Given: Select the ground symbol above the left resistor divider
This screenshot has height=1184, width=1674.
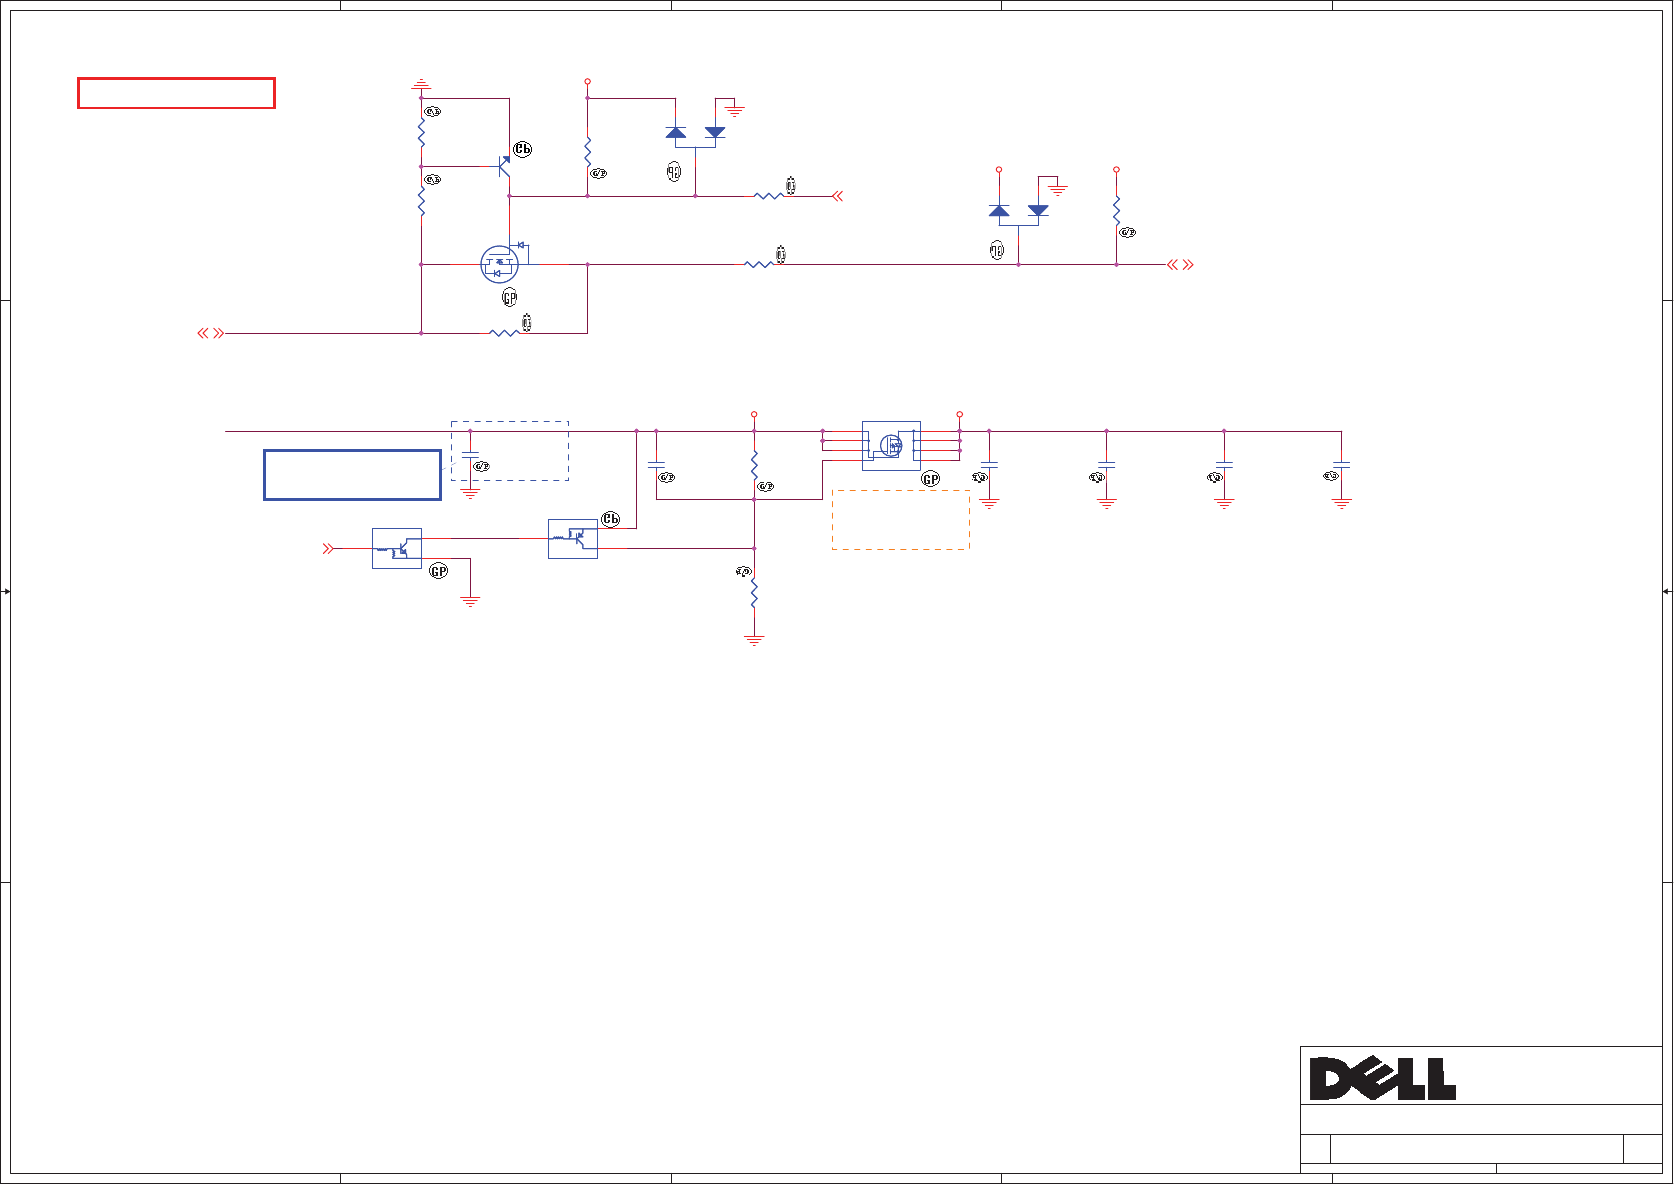Looking at the screenshot, I should tap(421, 84).
